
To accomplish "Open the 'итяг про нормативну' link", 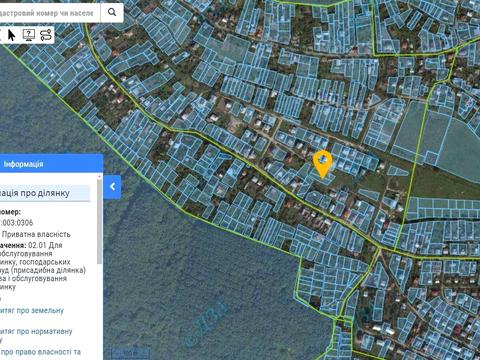I will click(x=36, y=332).
